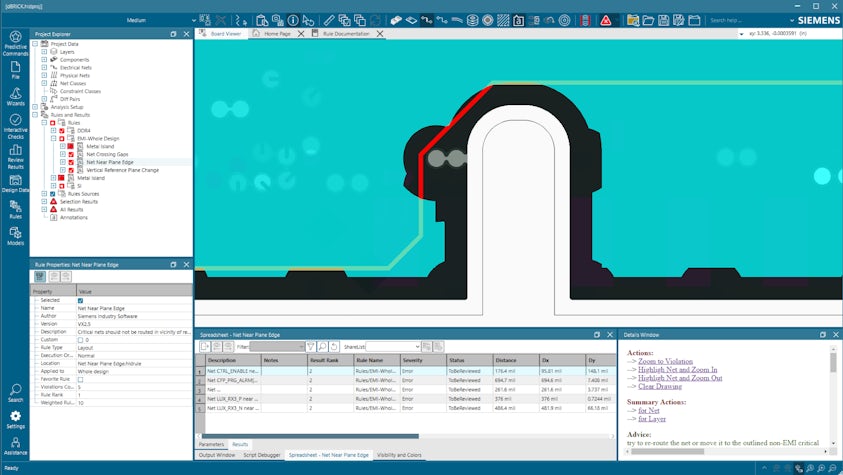Toggle the Net Near Plane Edge checkbox
This screenshot has width=843, height=475.
70,162
